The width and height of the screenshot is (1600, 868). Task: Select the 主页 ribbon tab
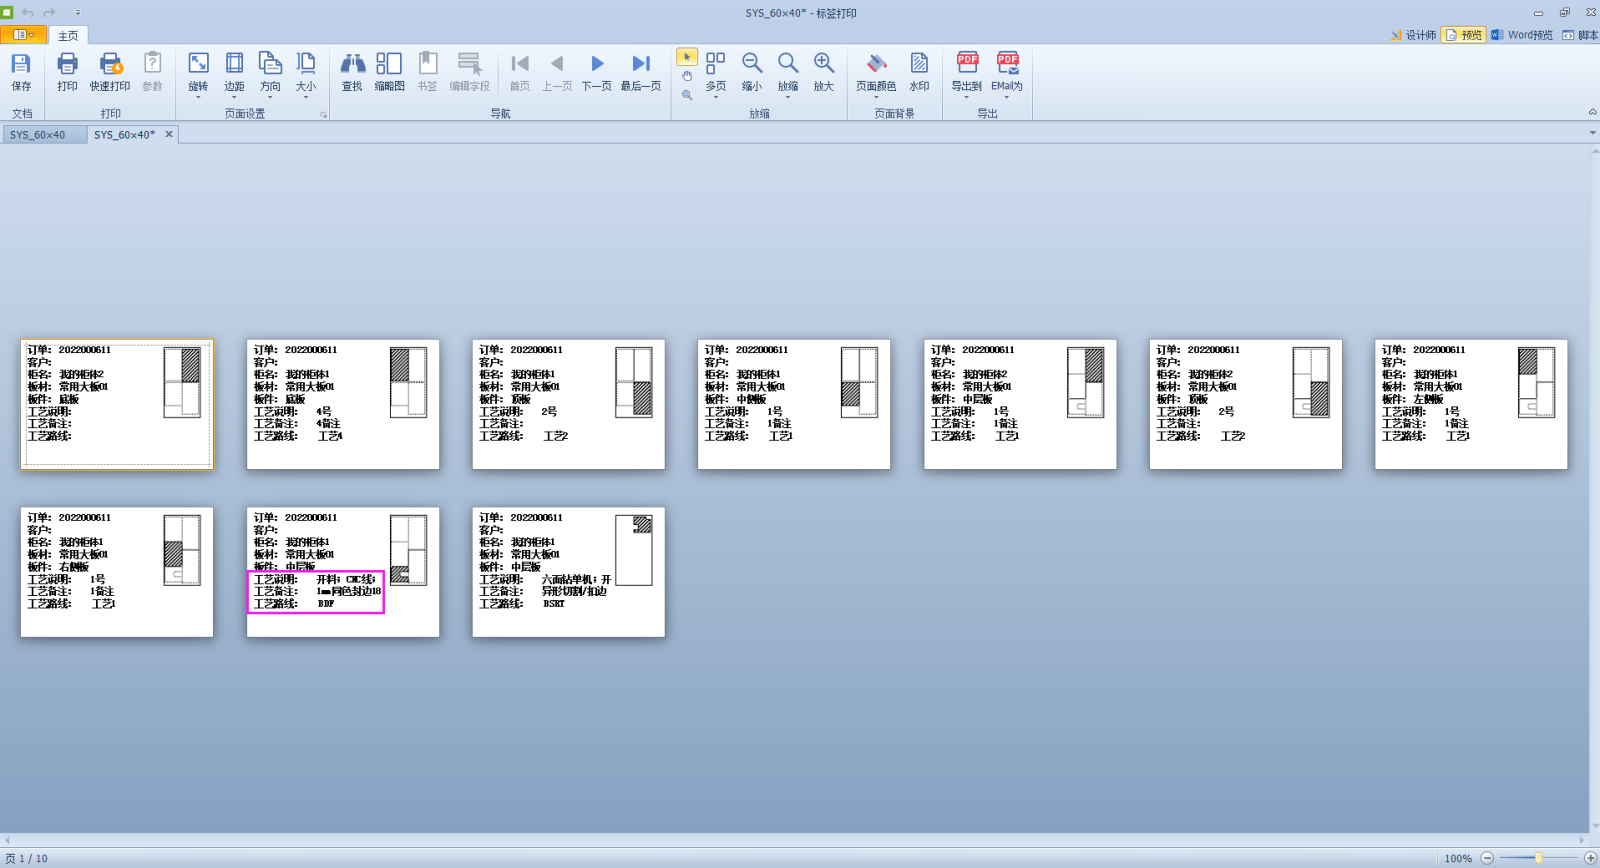click(68, 36)
